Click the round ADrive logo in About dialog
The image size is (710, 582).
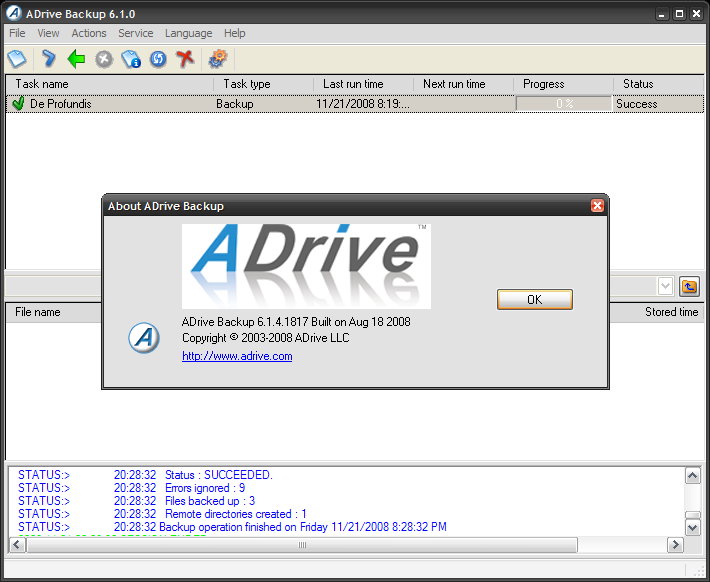pos(144,338)
